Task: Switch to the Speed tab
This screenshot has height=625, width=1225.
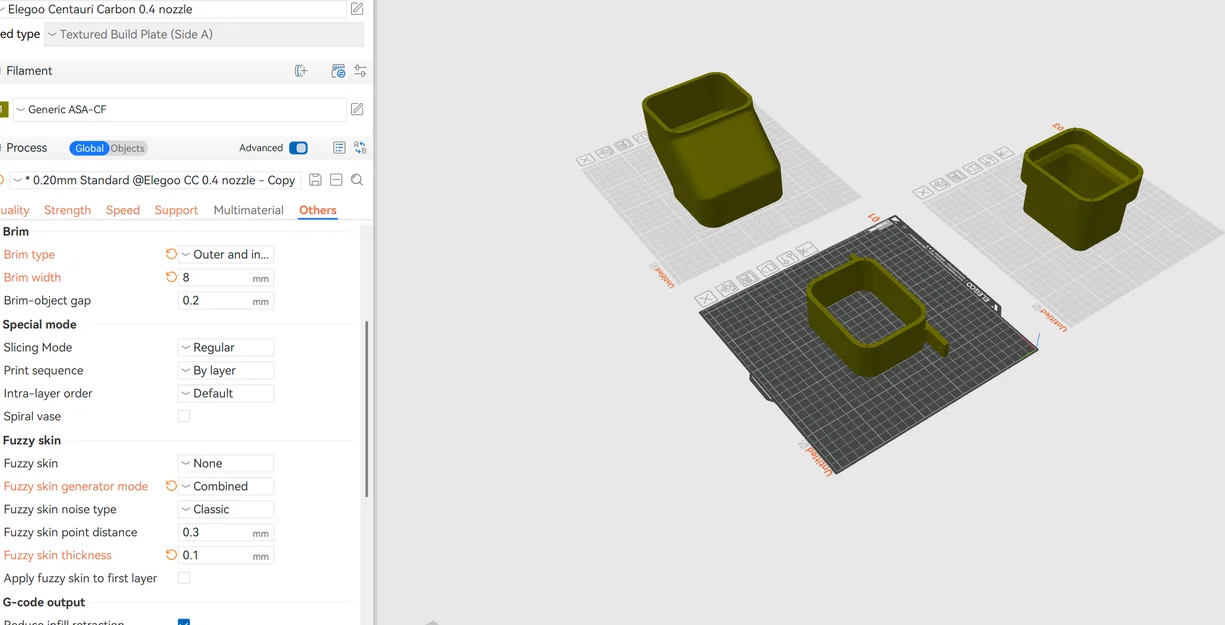Action: coord(122,210)
